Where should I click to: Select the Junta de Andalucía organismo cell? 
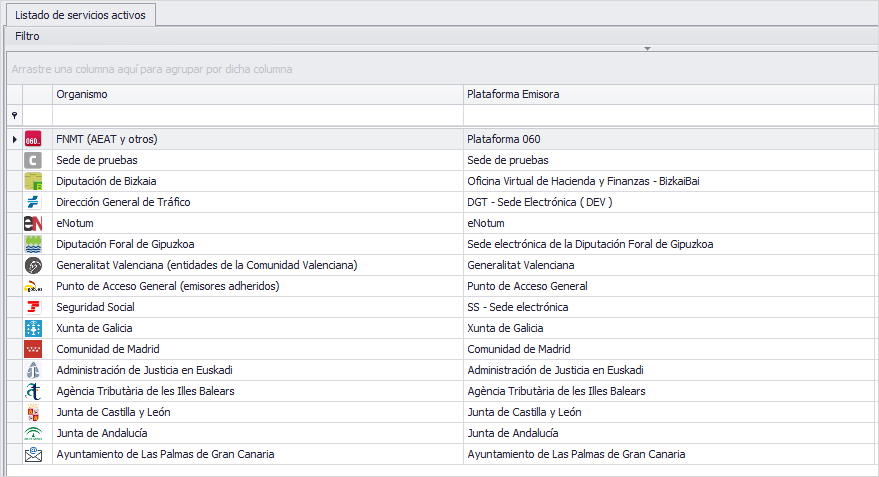pyautogui.click(x=258, y=433)
